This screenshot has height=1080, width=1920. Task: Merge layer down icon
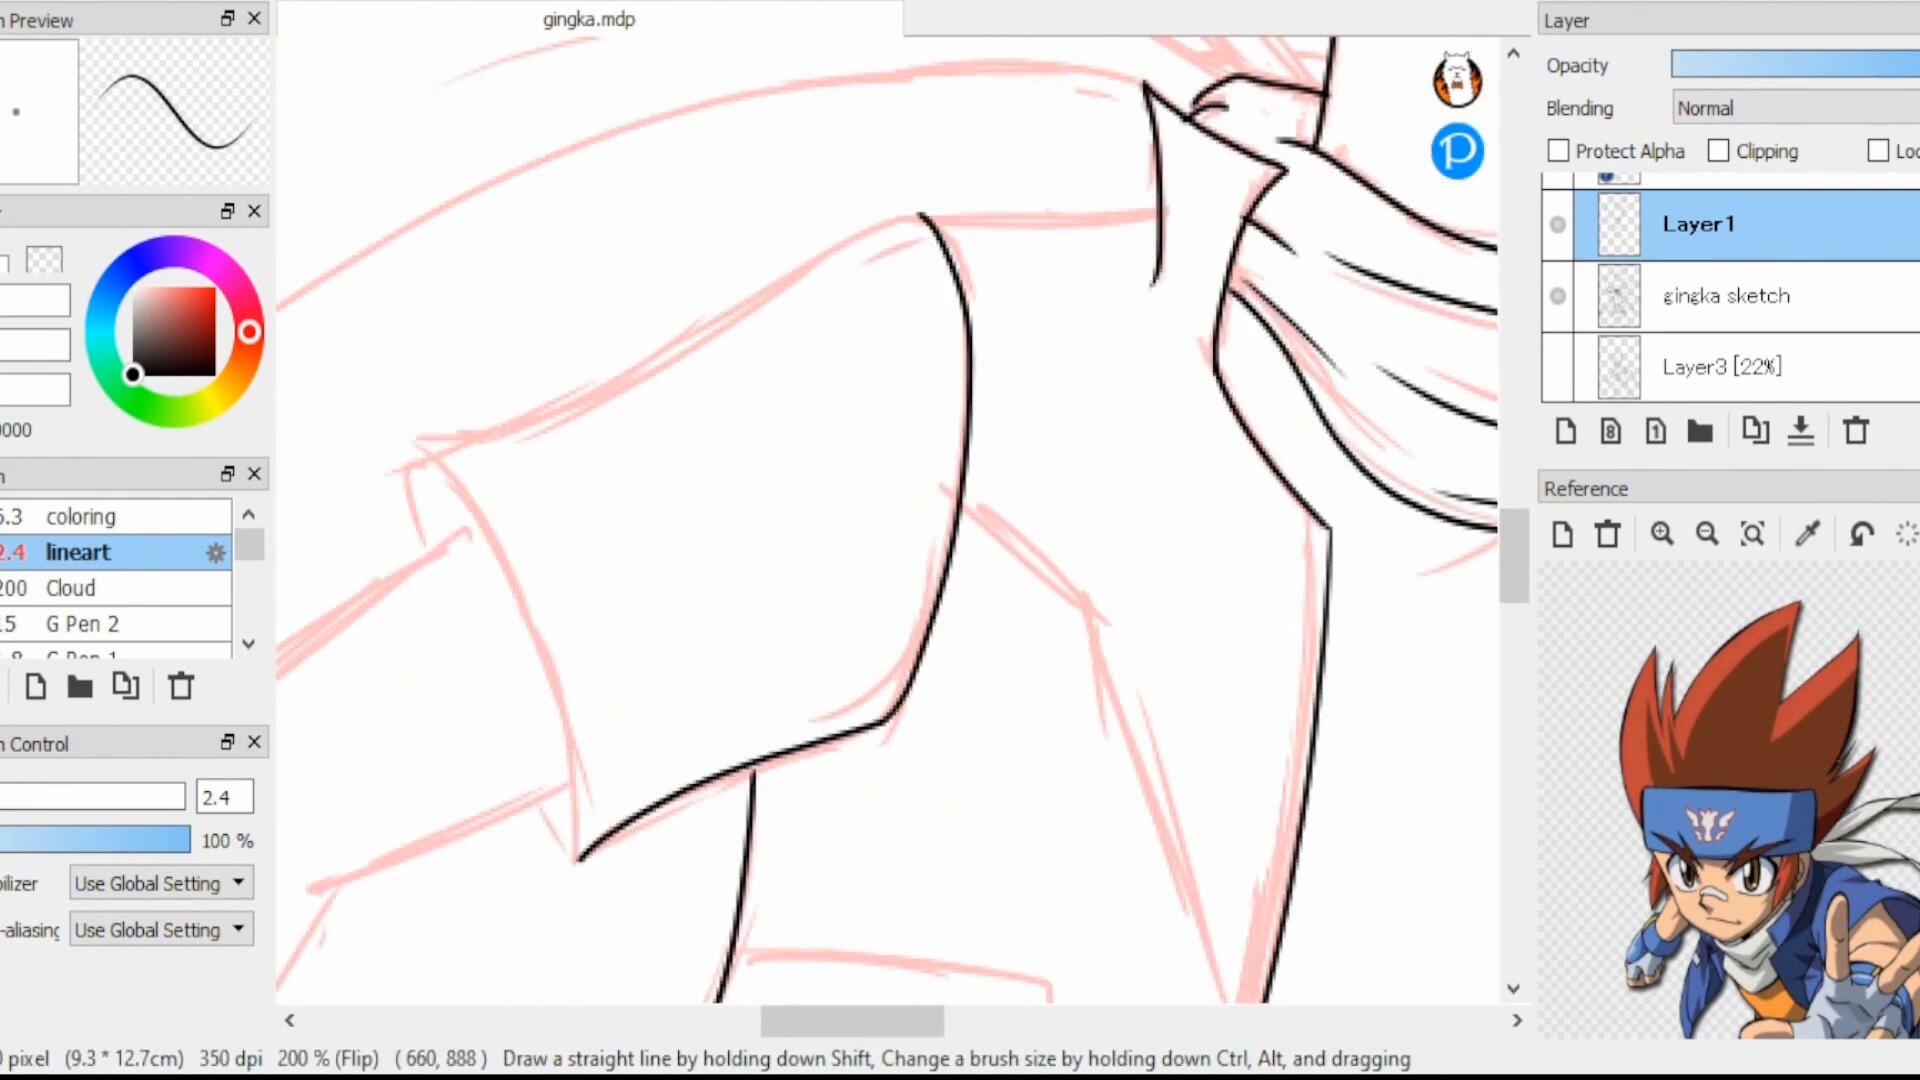[1801, 431]
